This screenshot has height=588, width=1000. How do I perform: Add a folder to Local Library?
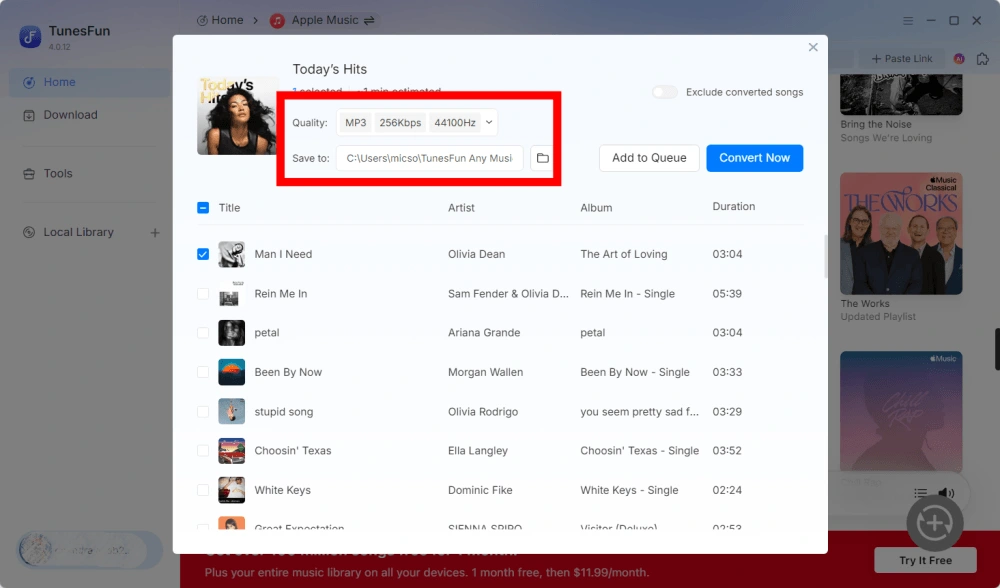tap(155, 233)
